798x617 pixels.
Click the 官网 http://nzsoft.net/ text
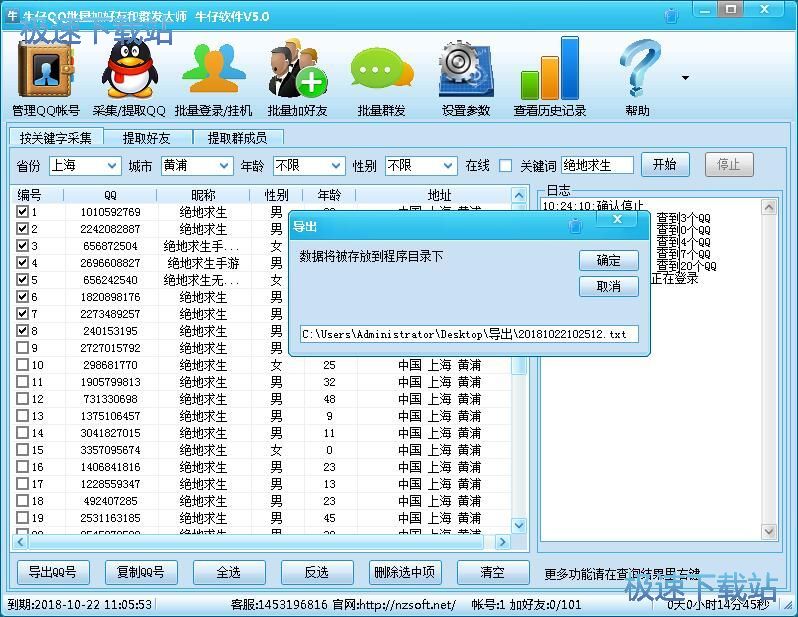(394, 604)
